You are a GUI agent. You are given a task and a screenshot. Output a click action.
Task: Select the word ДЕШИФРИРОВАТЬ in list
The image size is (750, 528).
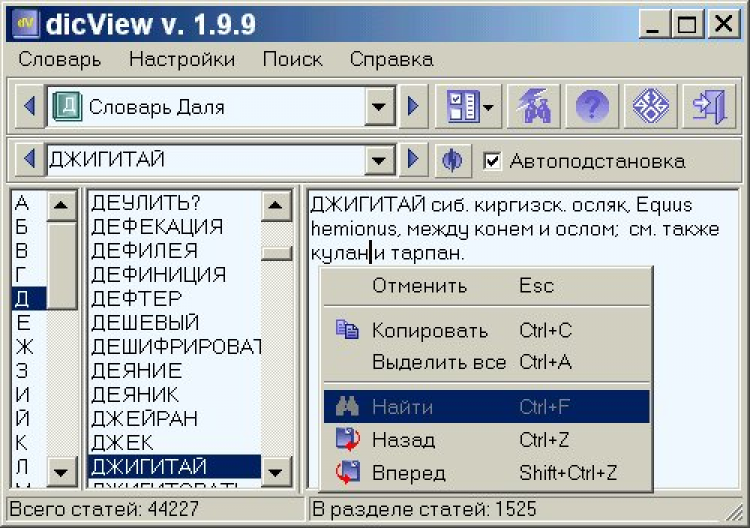175,347
